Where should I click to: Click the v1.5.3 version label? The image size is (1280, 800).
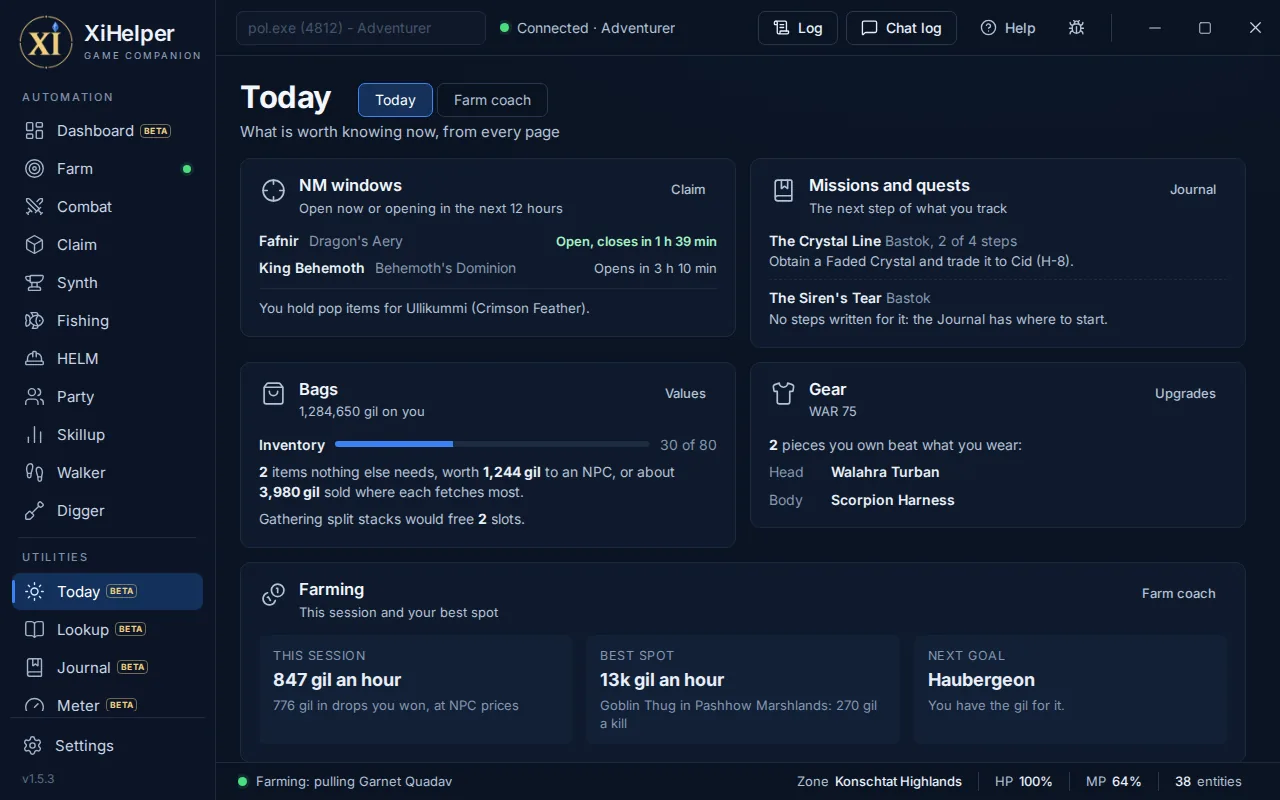38,778
